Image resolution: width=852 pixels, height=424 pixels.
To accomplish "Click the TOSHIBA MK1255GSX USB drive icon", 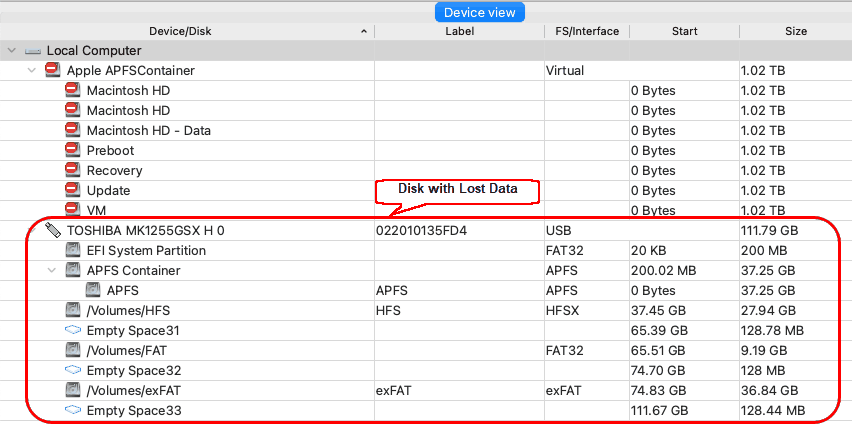I will click(53, 230).
